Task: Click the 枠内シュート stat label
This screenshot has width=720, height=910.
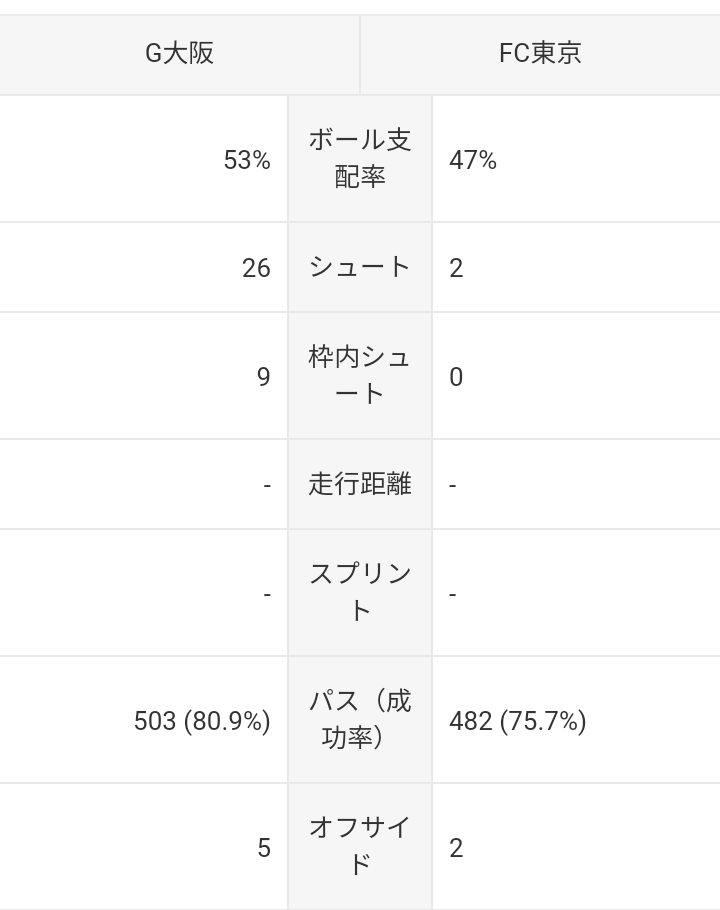Action: (x=360, y=375)
